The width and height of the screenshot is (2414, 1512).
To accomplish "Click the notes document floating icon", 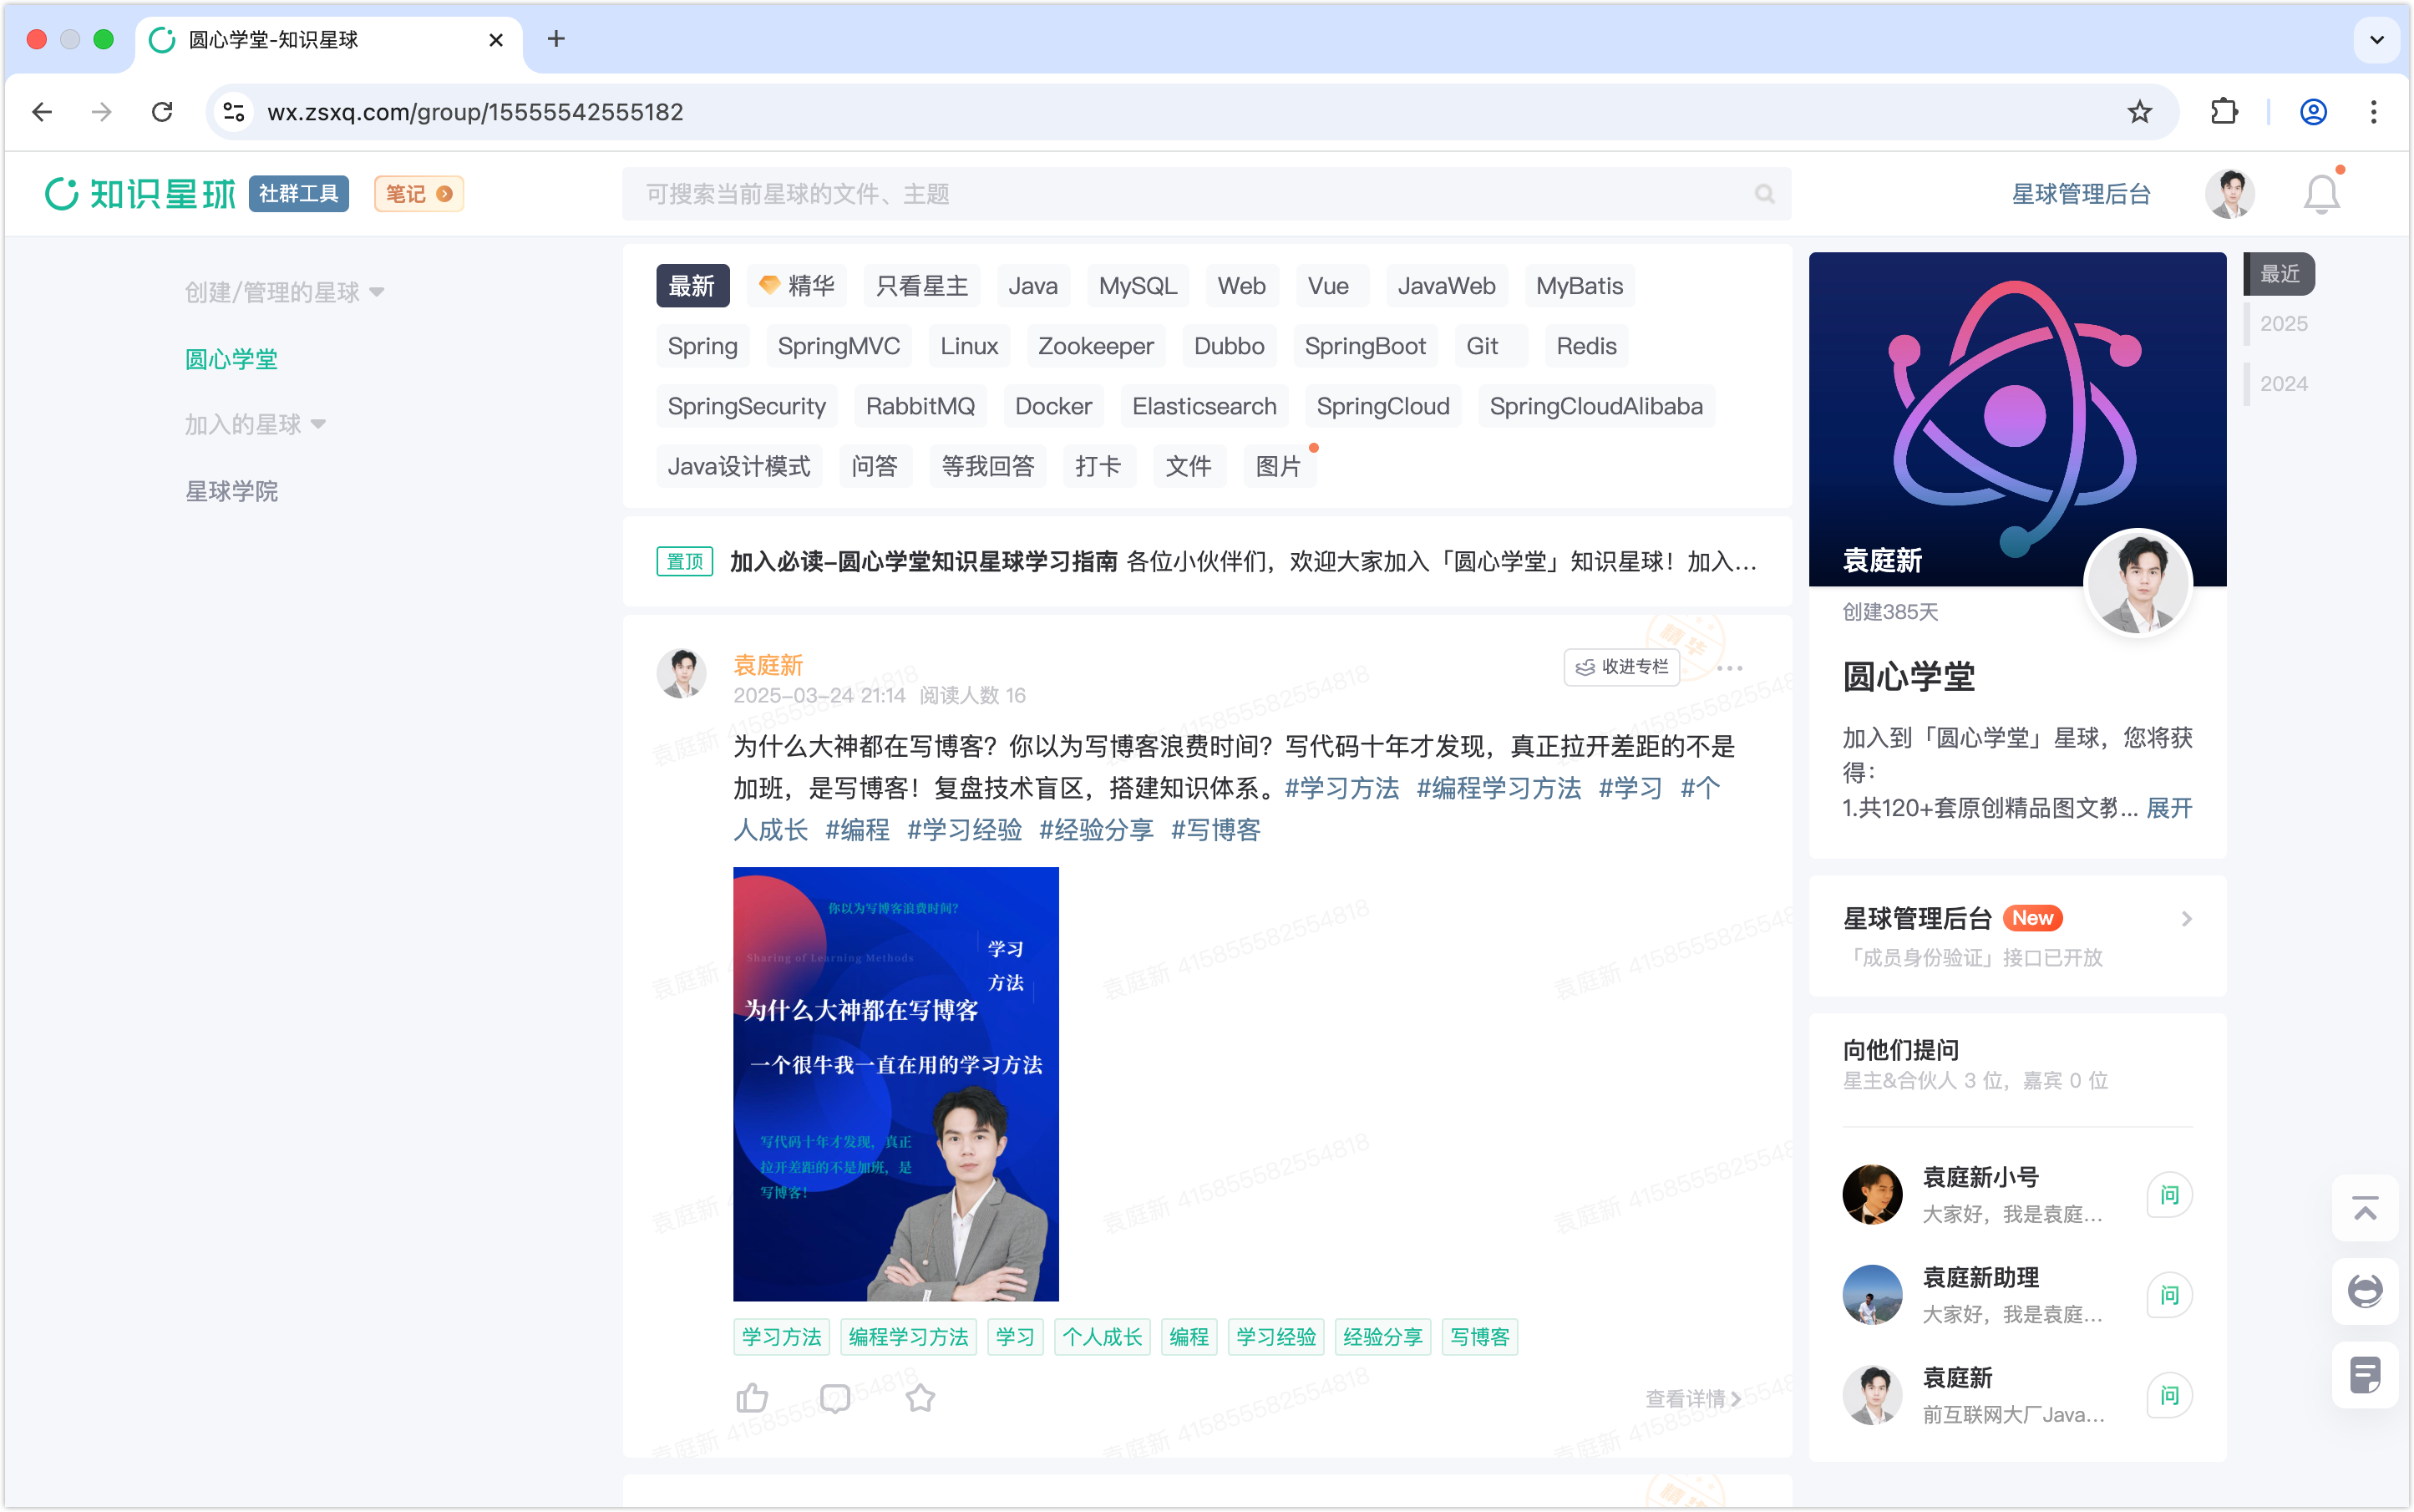I will click(x=2364, y=1375).
